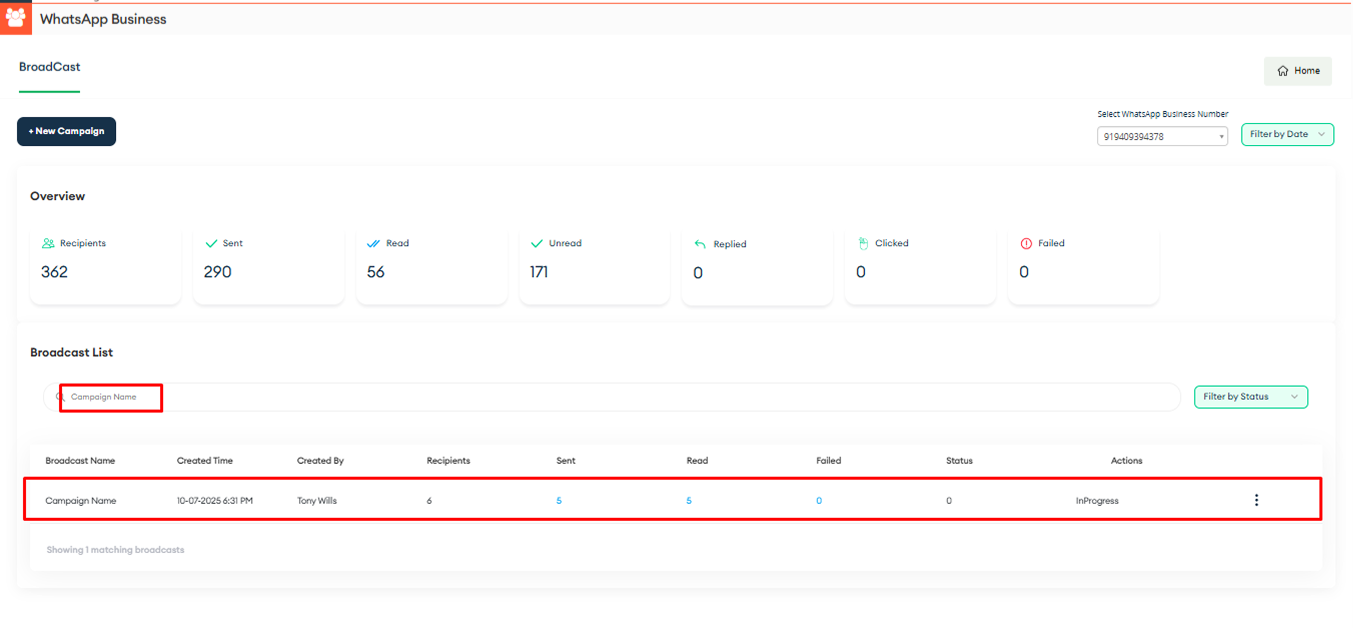
Task: Open the Sent count link 5
Action: [559, 501]
